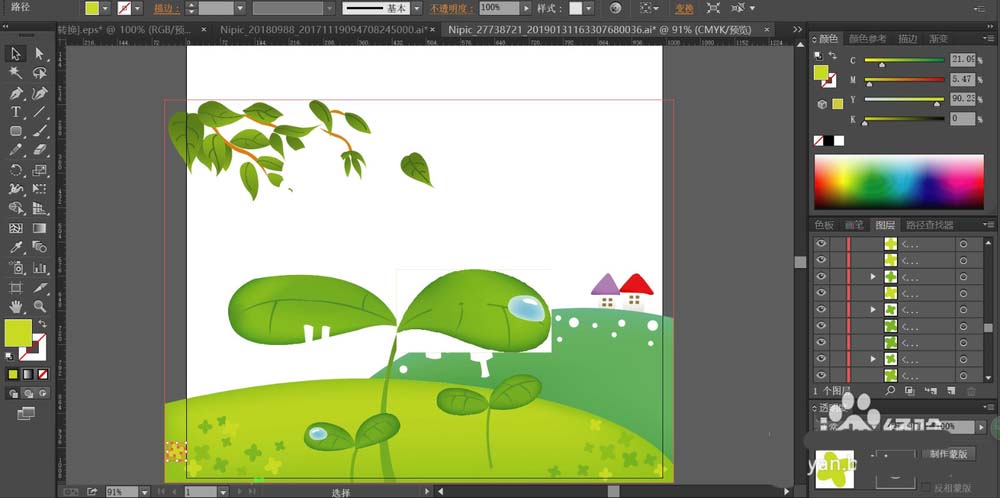Open the 不透明度 link in control bar
Viewport: 1000px width, 498px height.
pos(452,8)
